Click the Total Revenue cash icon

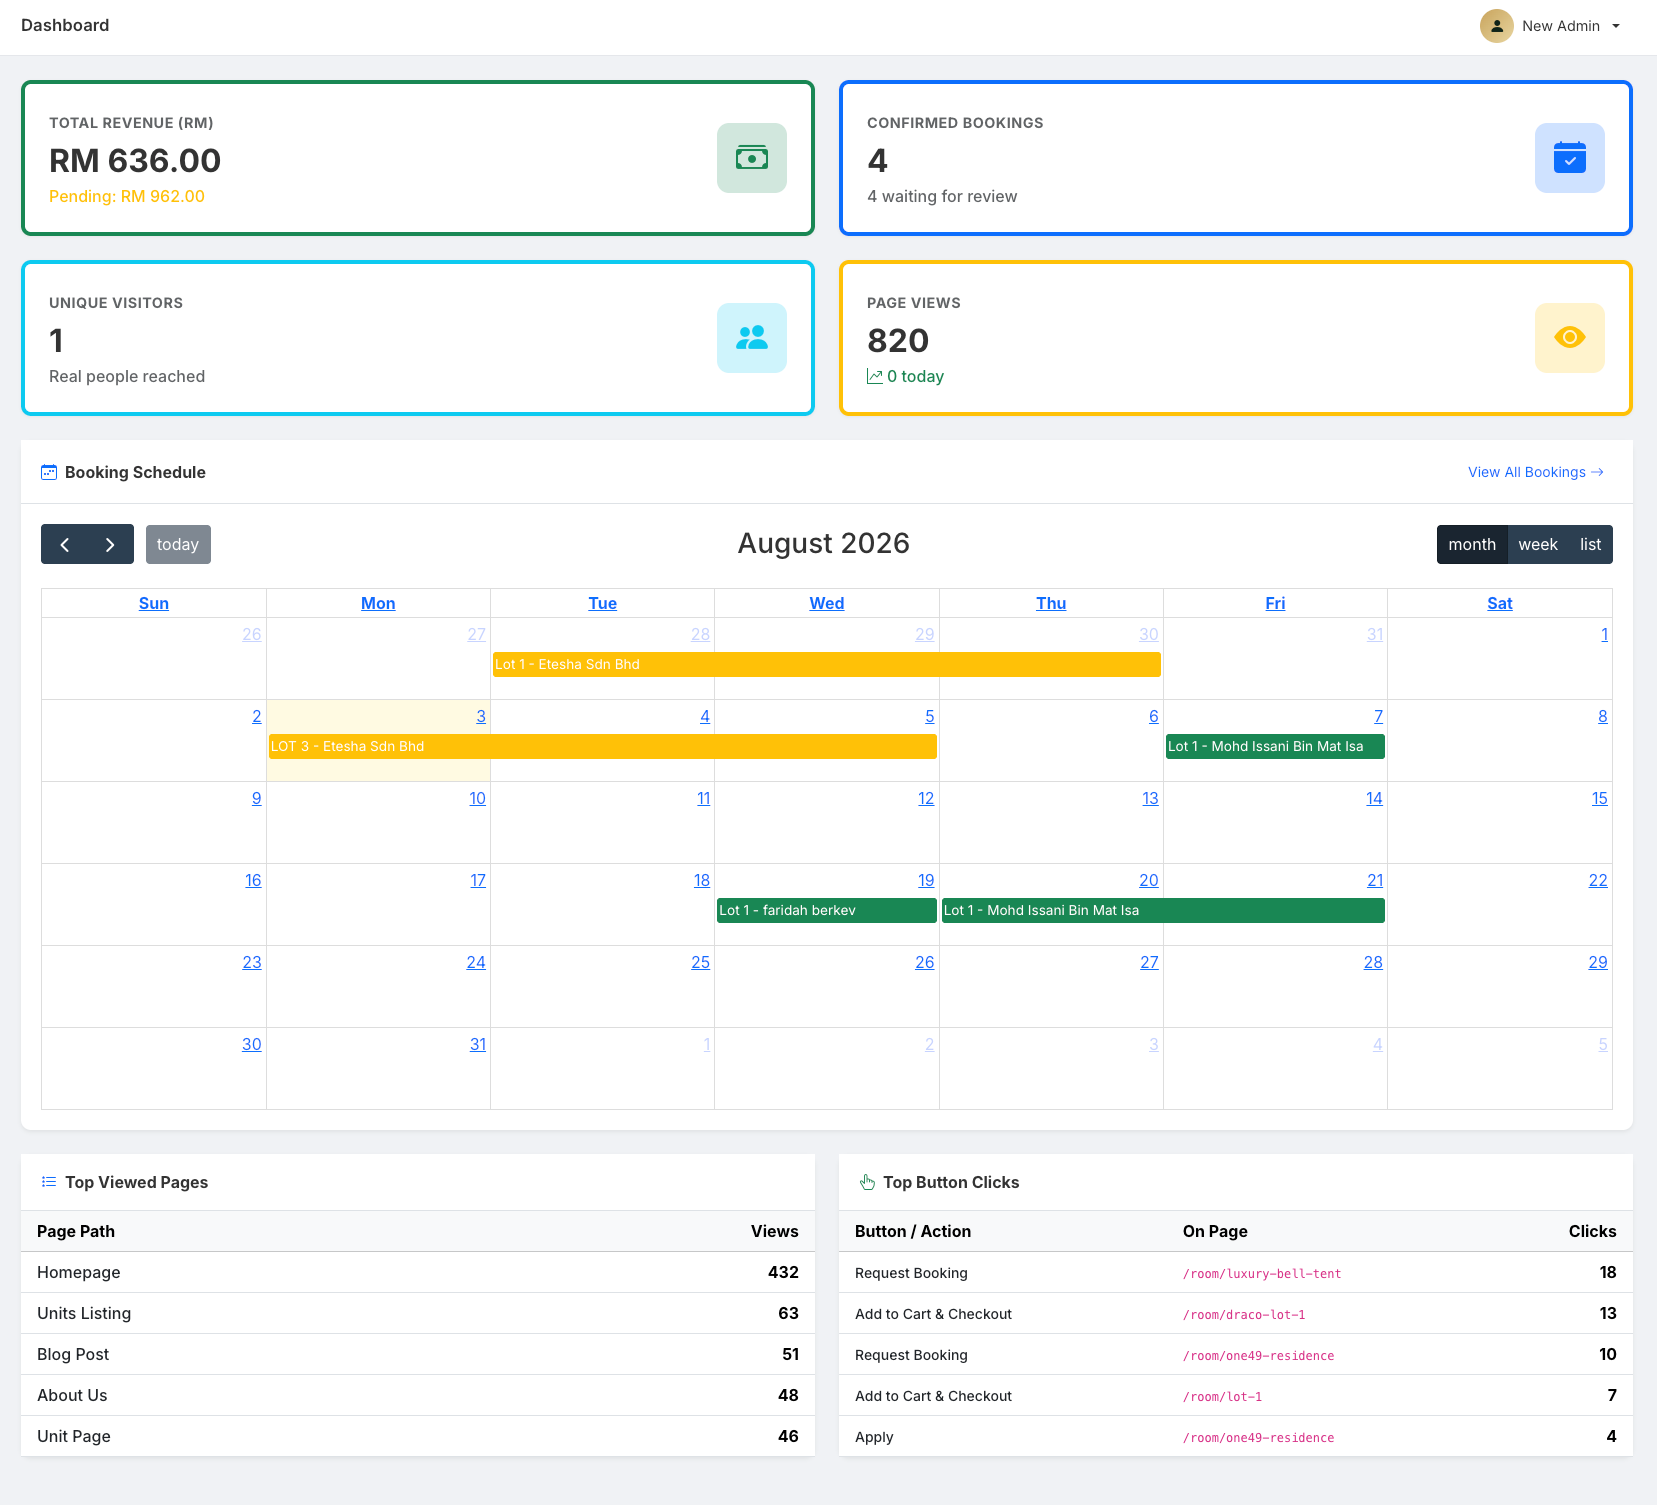click(751, 158)
